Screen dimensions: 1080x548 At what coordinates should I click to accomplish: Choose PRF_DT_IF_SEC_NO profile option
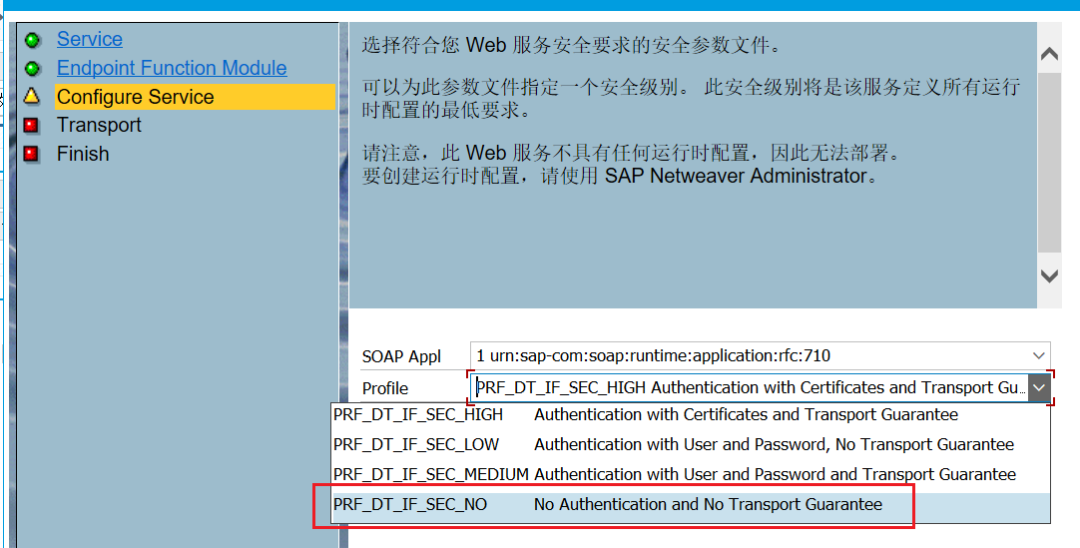(691, 505)
